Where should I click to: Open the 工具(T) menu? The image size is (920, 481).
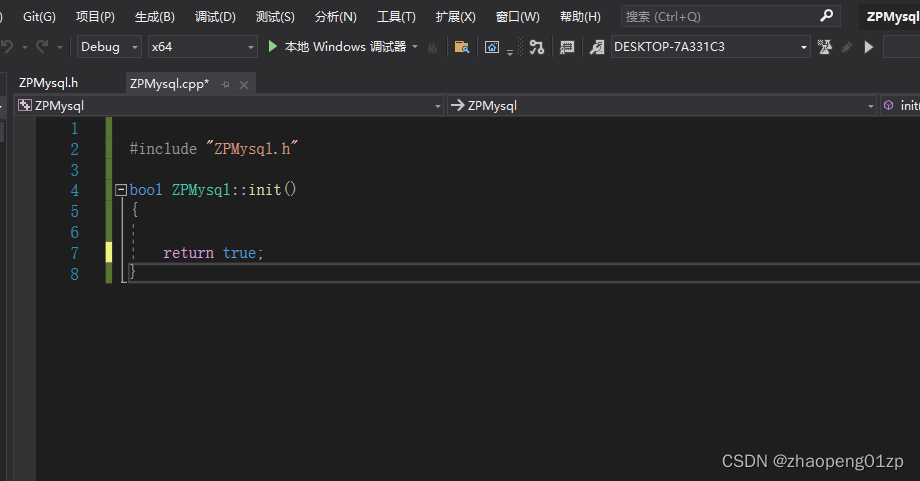point(395,16)
